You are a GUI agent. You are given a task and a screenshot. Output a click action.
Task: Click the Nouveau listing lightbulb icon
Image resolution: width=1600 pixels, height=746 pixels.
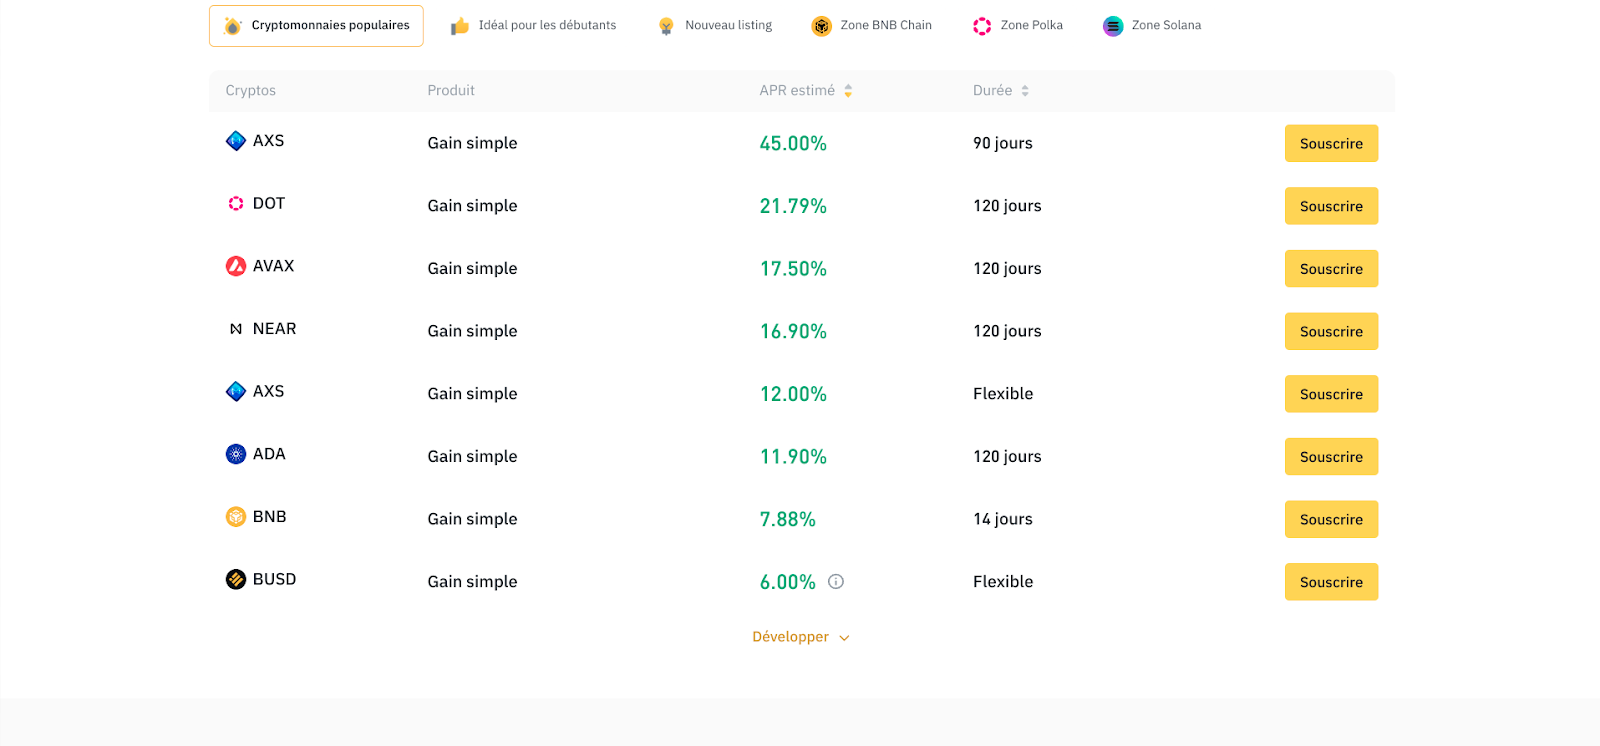point(666,26)
